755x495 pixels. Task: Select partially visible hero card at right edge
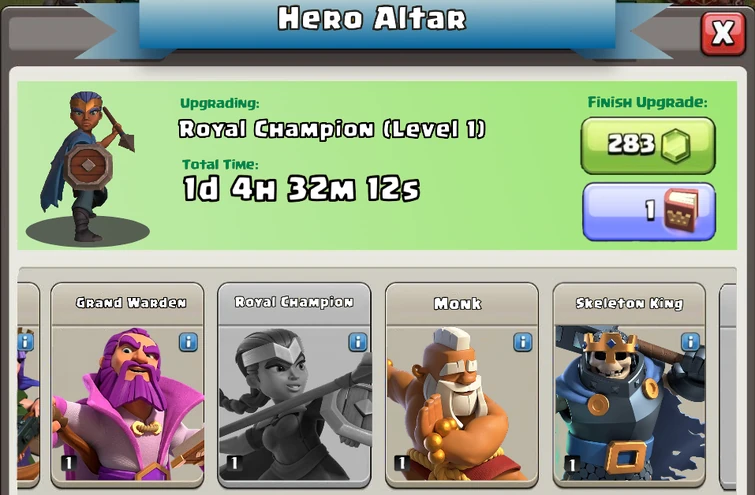pyautogui.click(x=728, y=385)
